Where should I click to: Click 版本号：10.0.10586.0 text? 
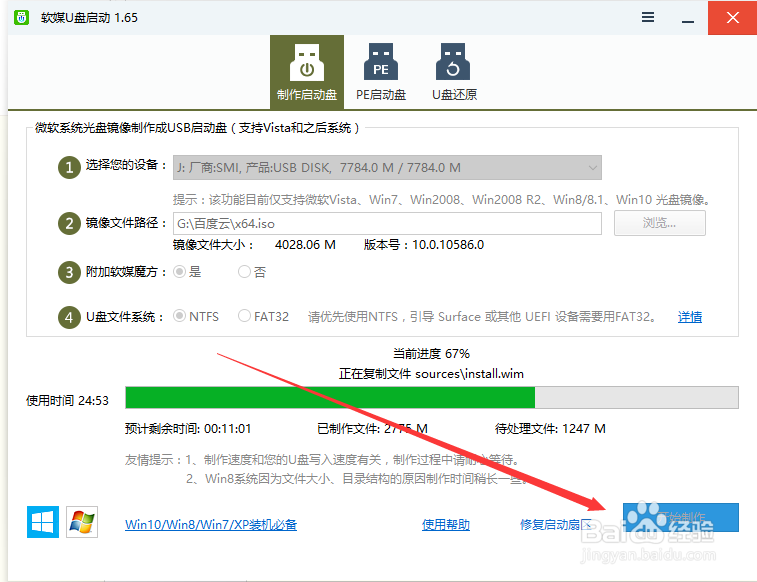(x=424, y=245)
